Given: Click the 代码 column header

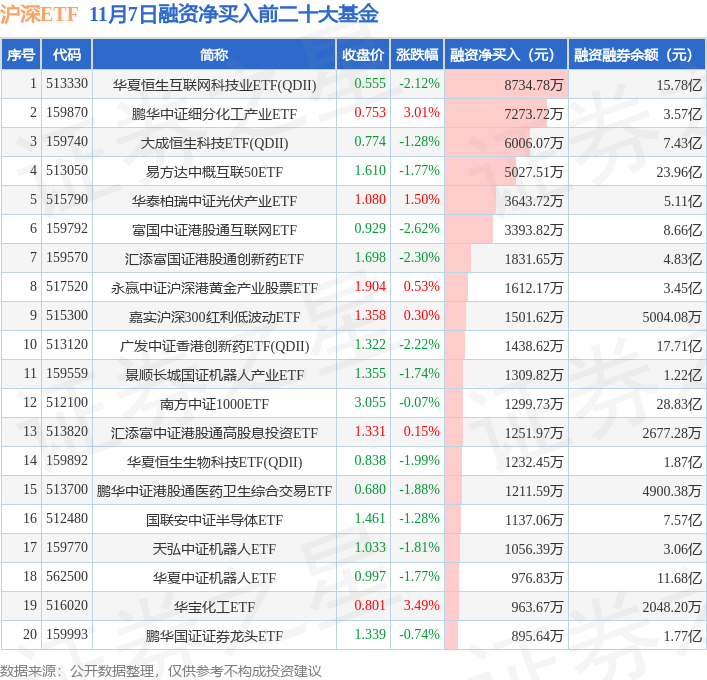Looking at the screenshot, I should 67,55.
